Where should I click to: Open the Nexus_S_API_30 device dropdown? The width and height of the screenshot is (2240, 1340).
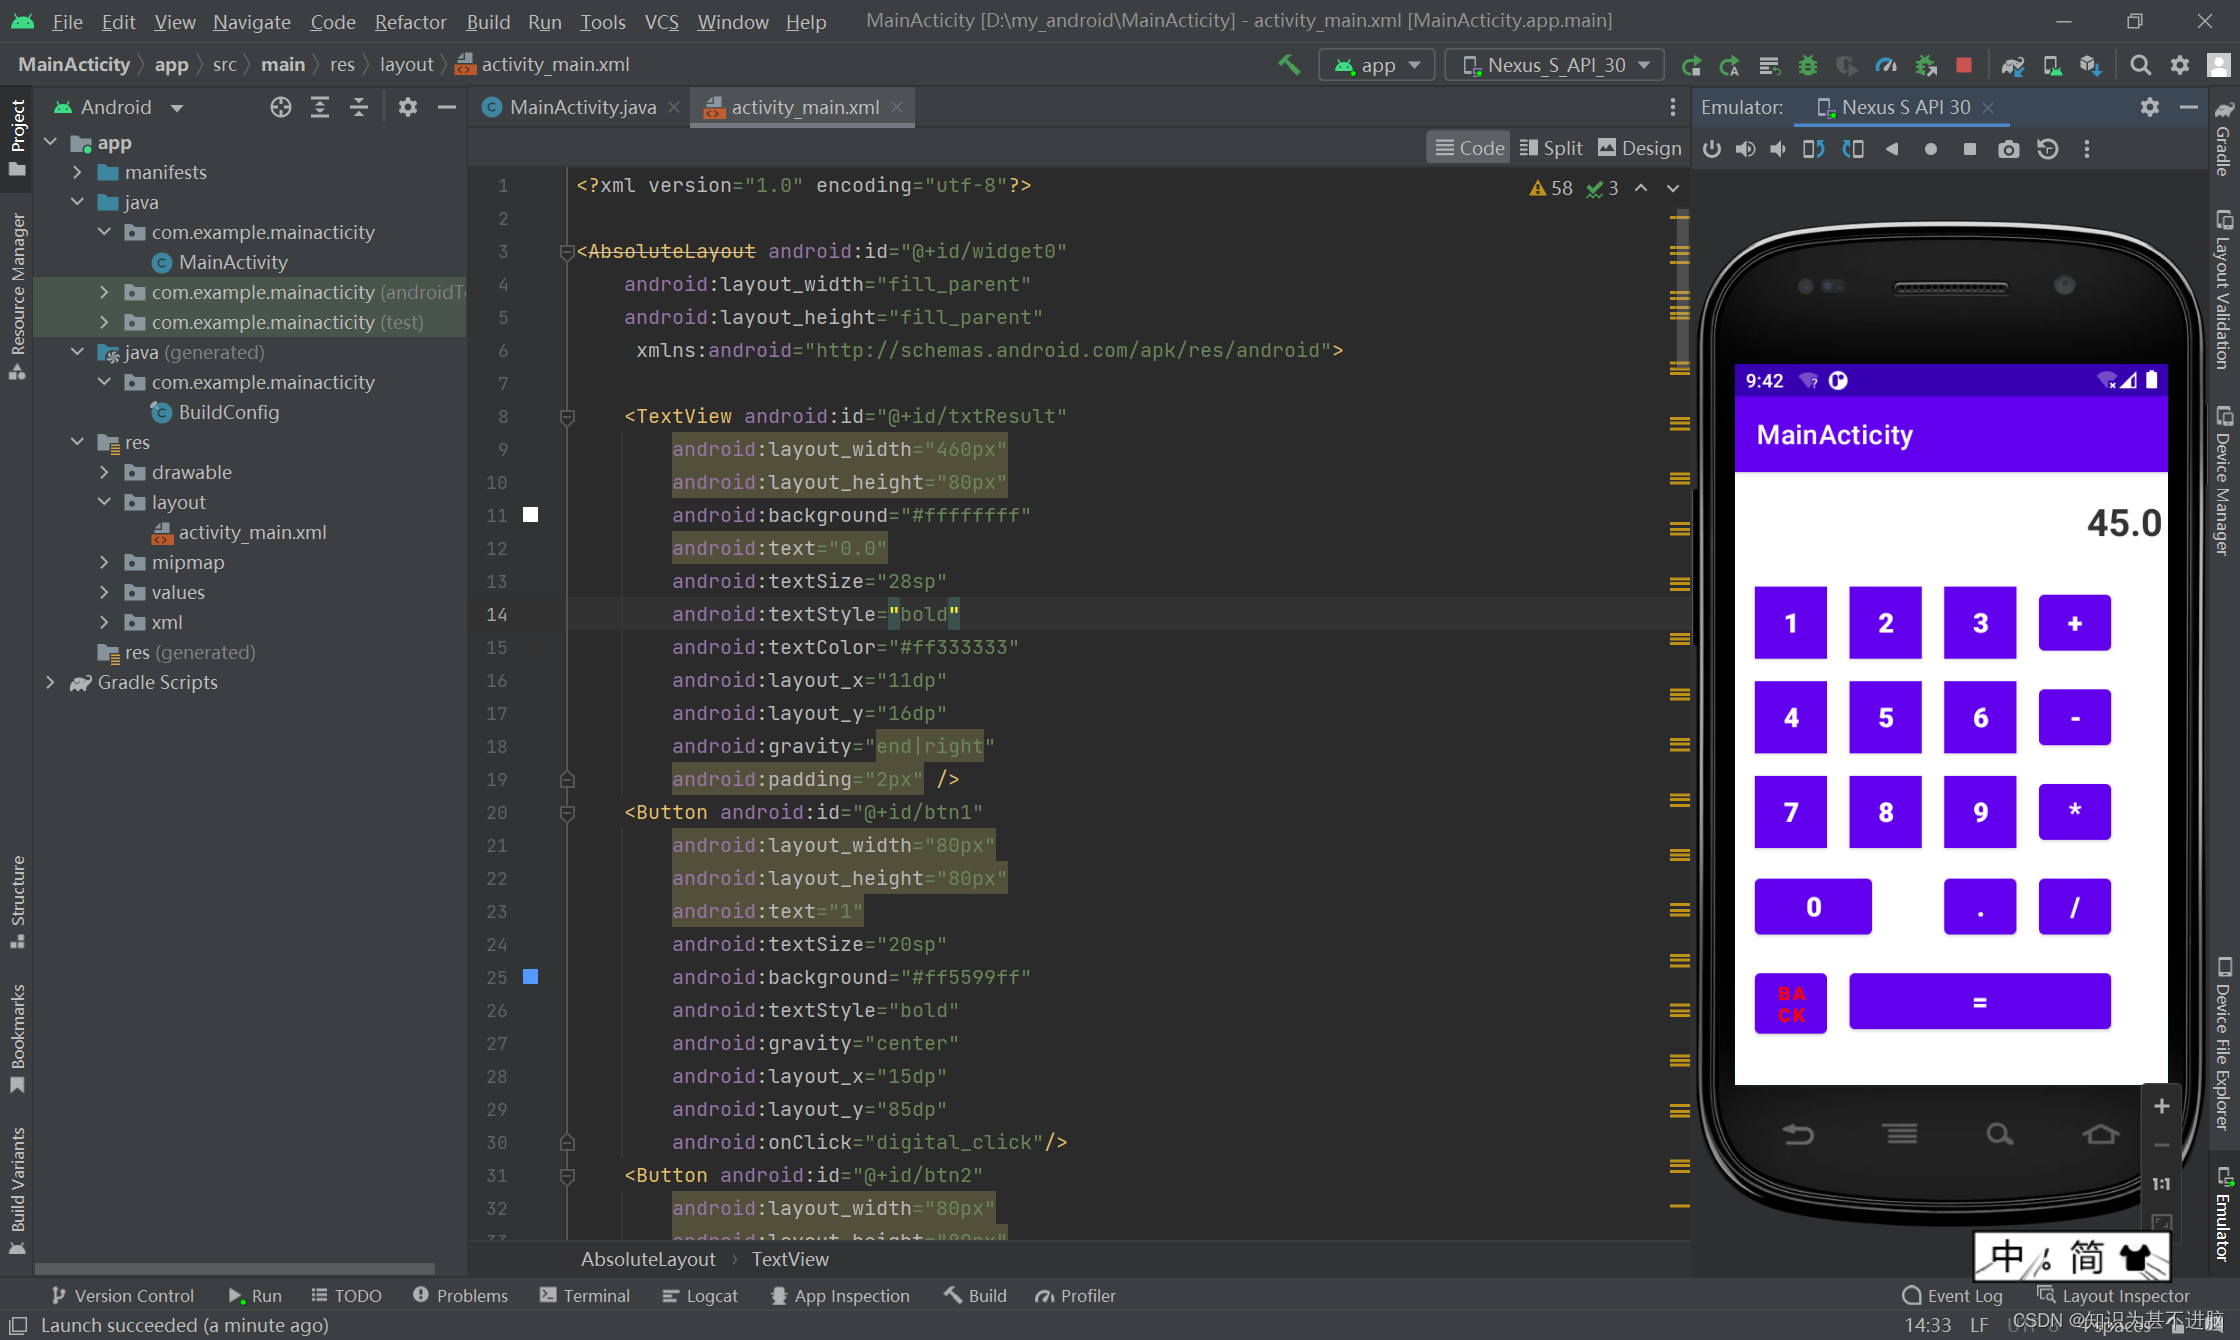coord(1555,65)
